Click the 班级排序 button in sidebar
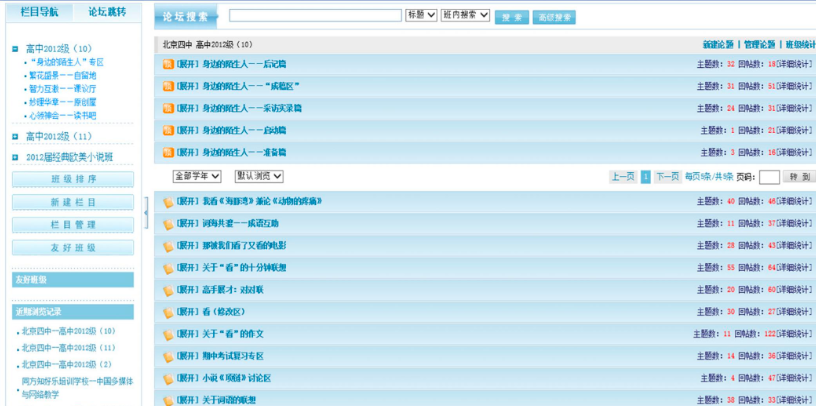The height and width of the screenshot is (406, 816). 73,180
